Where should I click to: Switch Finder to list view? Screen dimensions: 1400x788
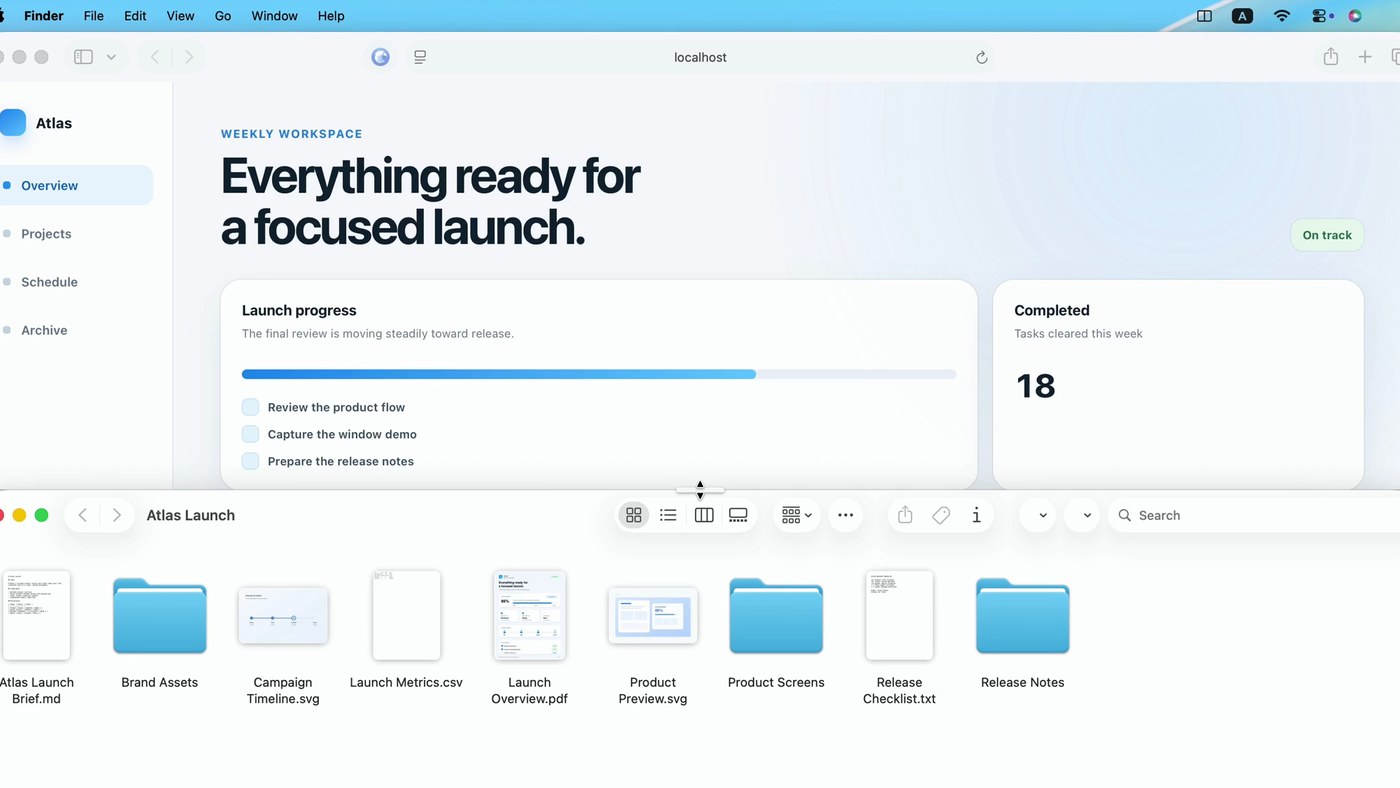pos(668,515)
